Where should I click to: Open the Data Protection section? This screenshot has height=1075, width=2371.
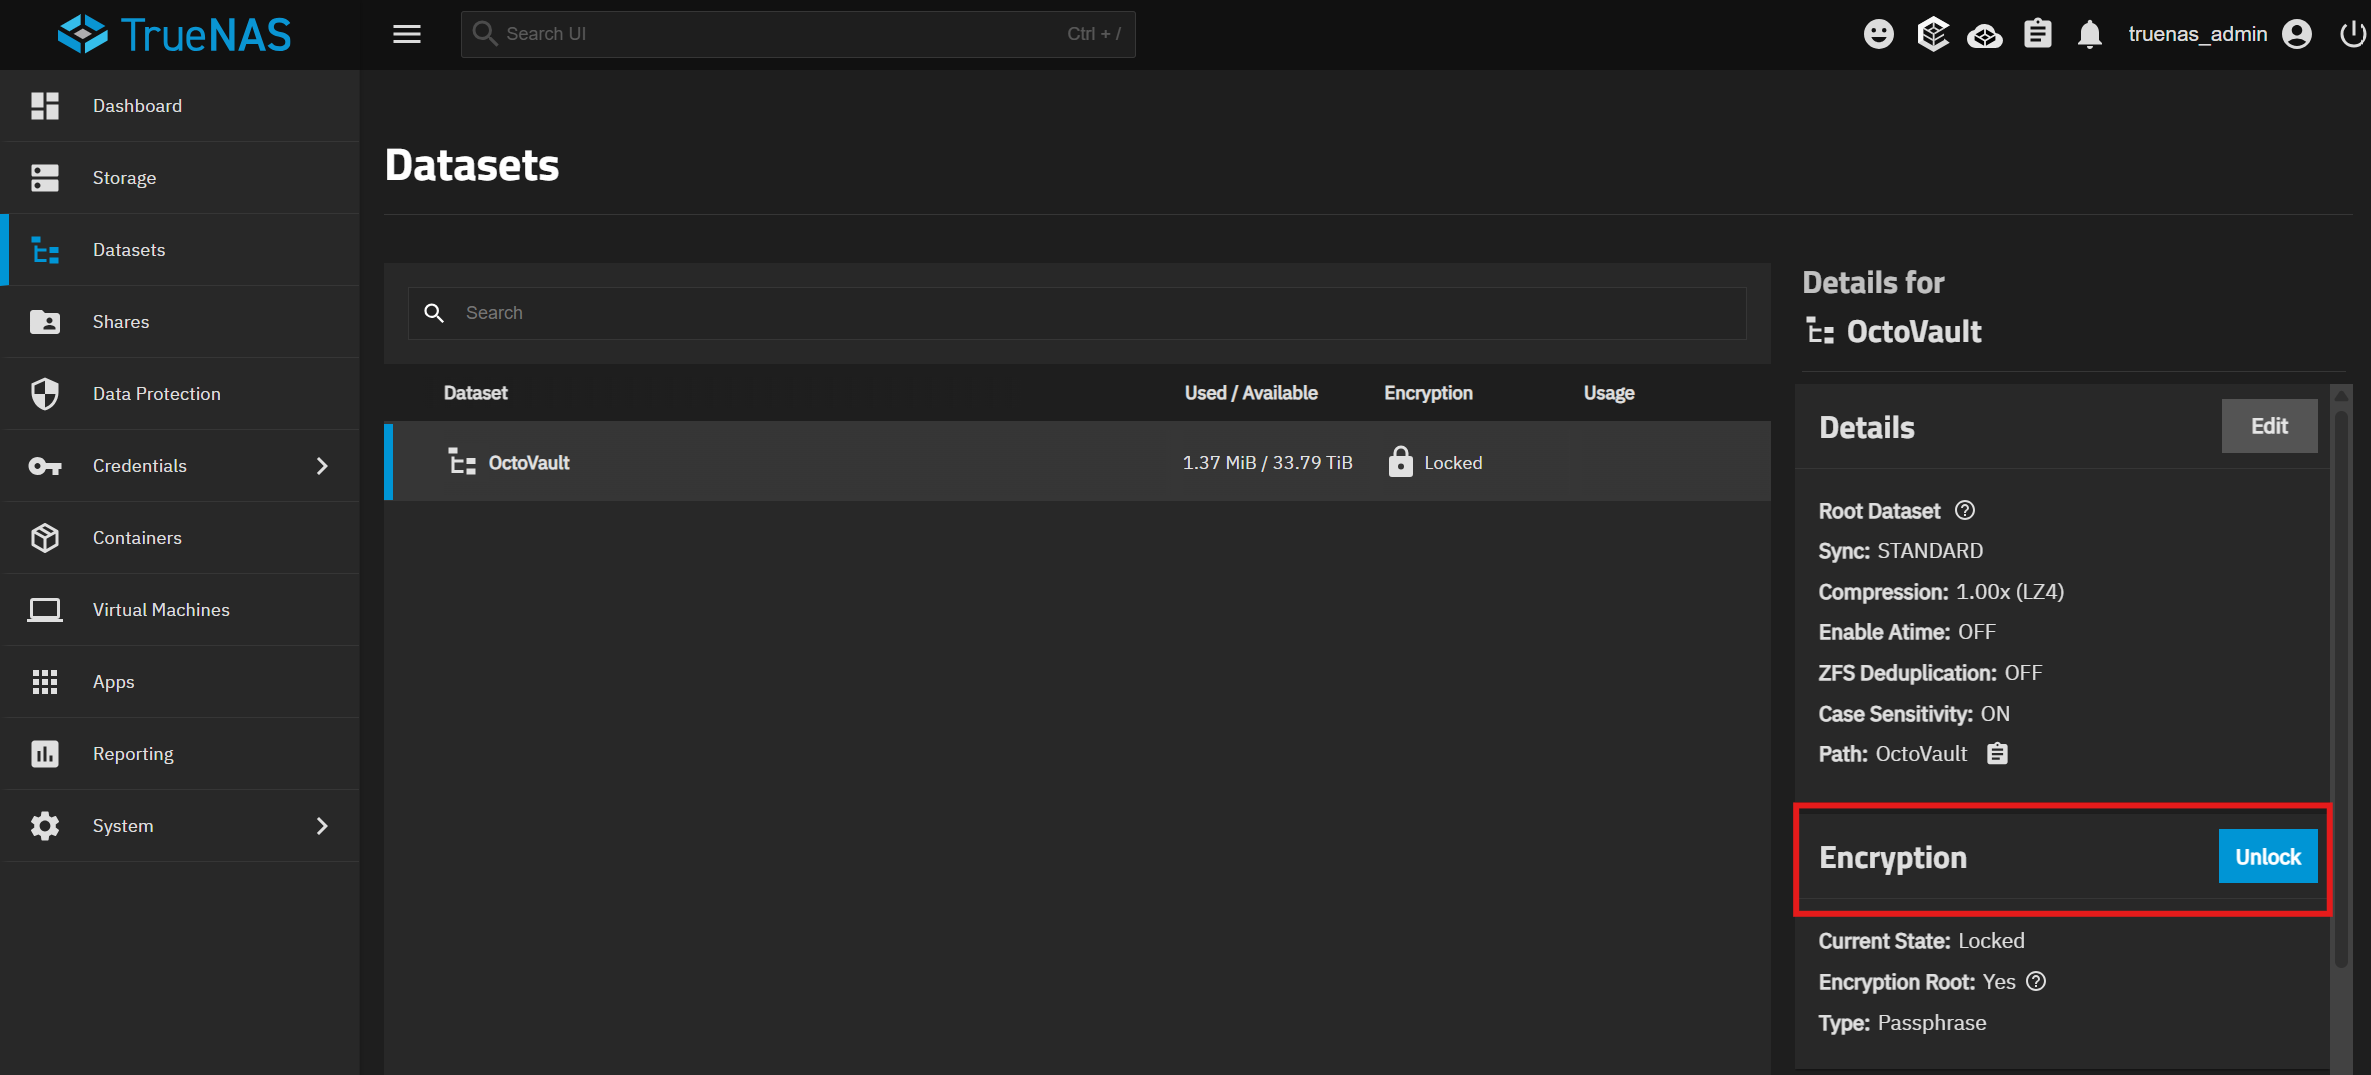pyautogui.click(x=156, y=394)
